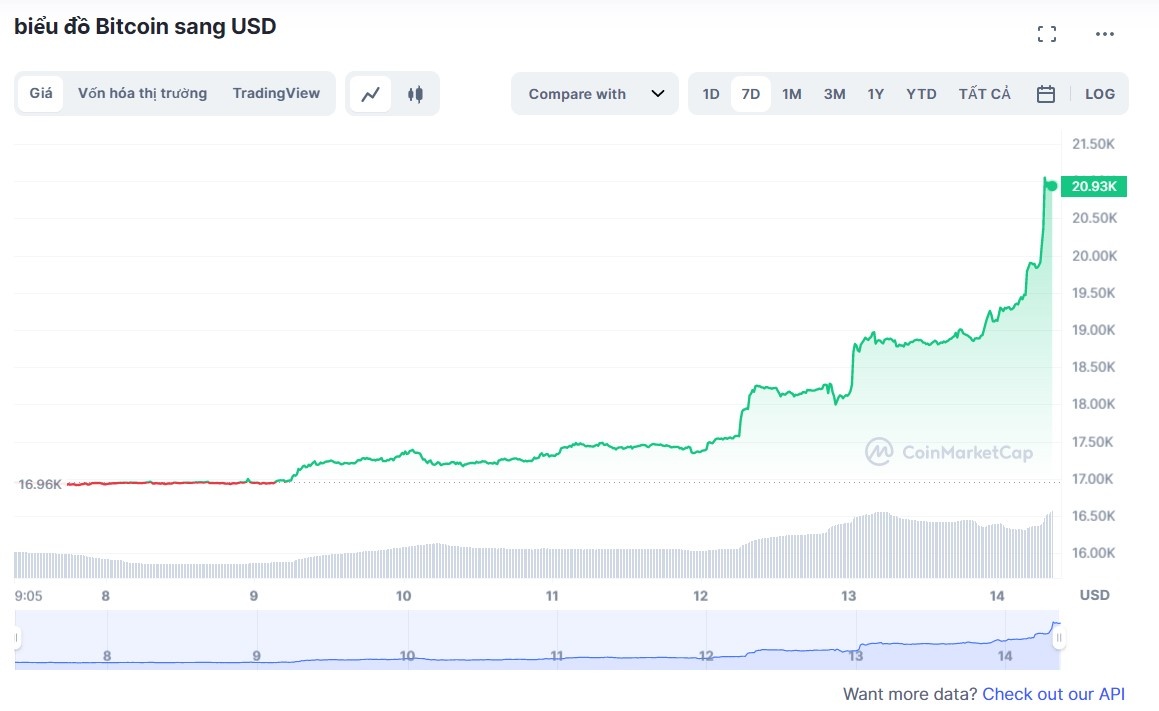Switch to candlestick chart icon

click(x=414, y=92)
